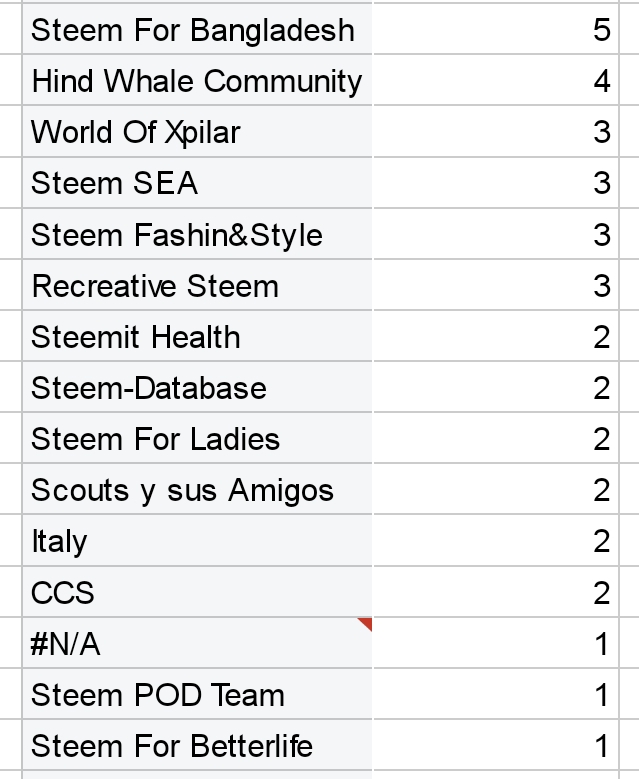The height and width of the screenshot is (779, 639).
Task: Click the Steem For Betterlife cell
Action: pos(195,746)
